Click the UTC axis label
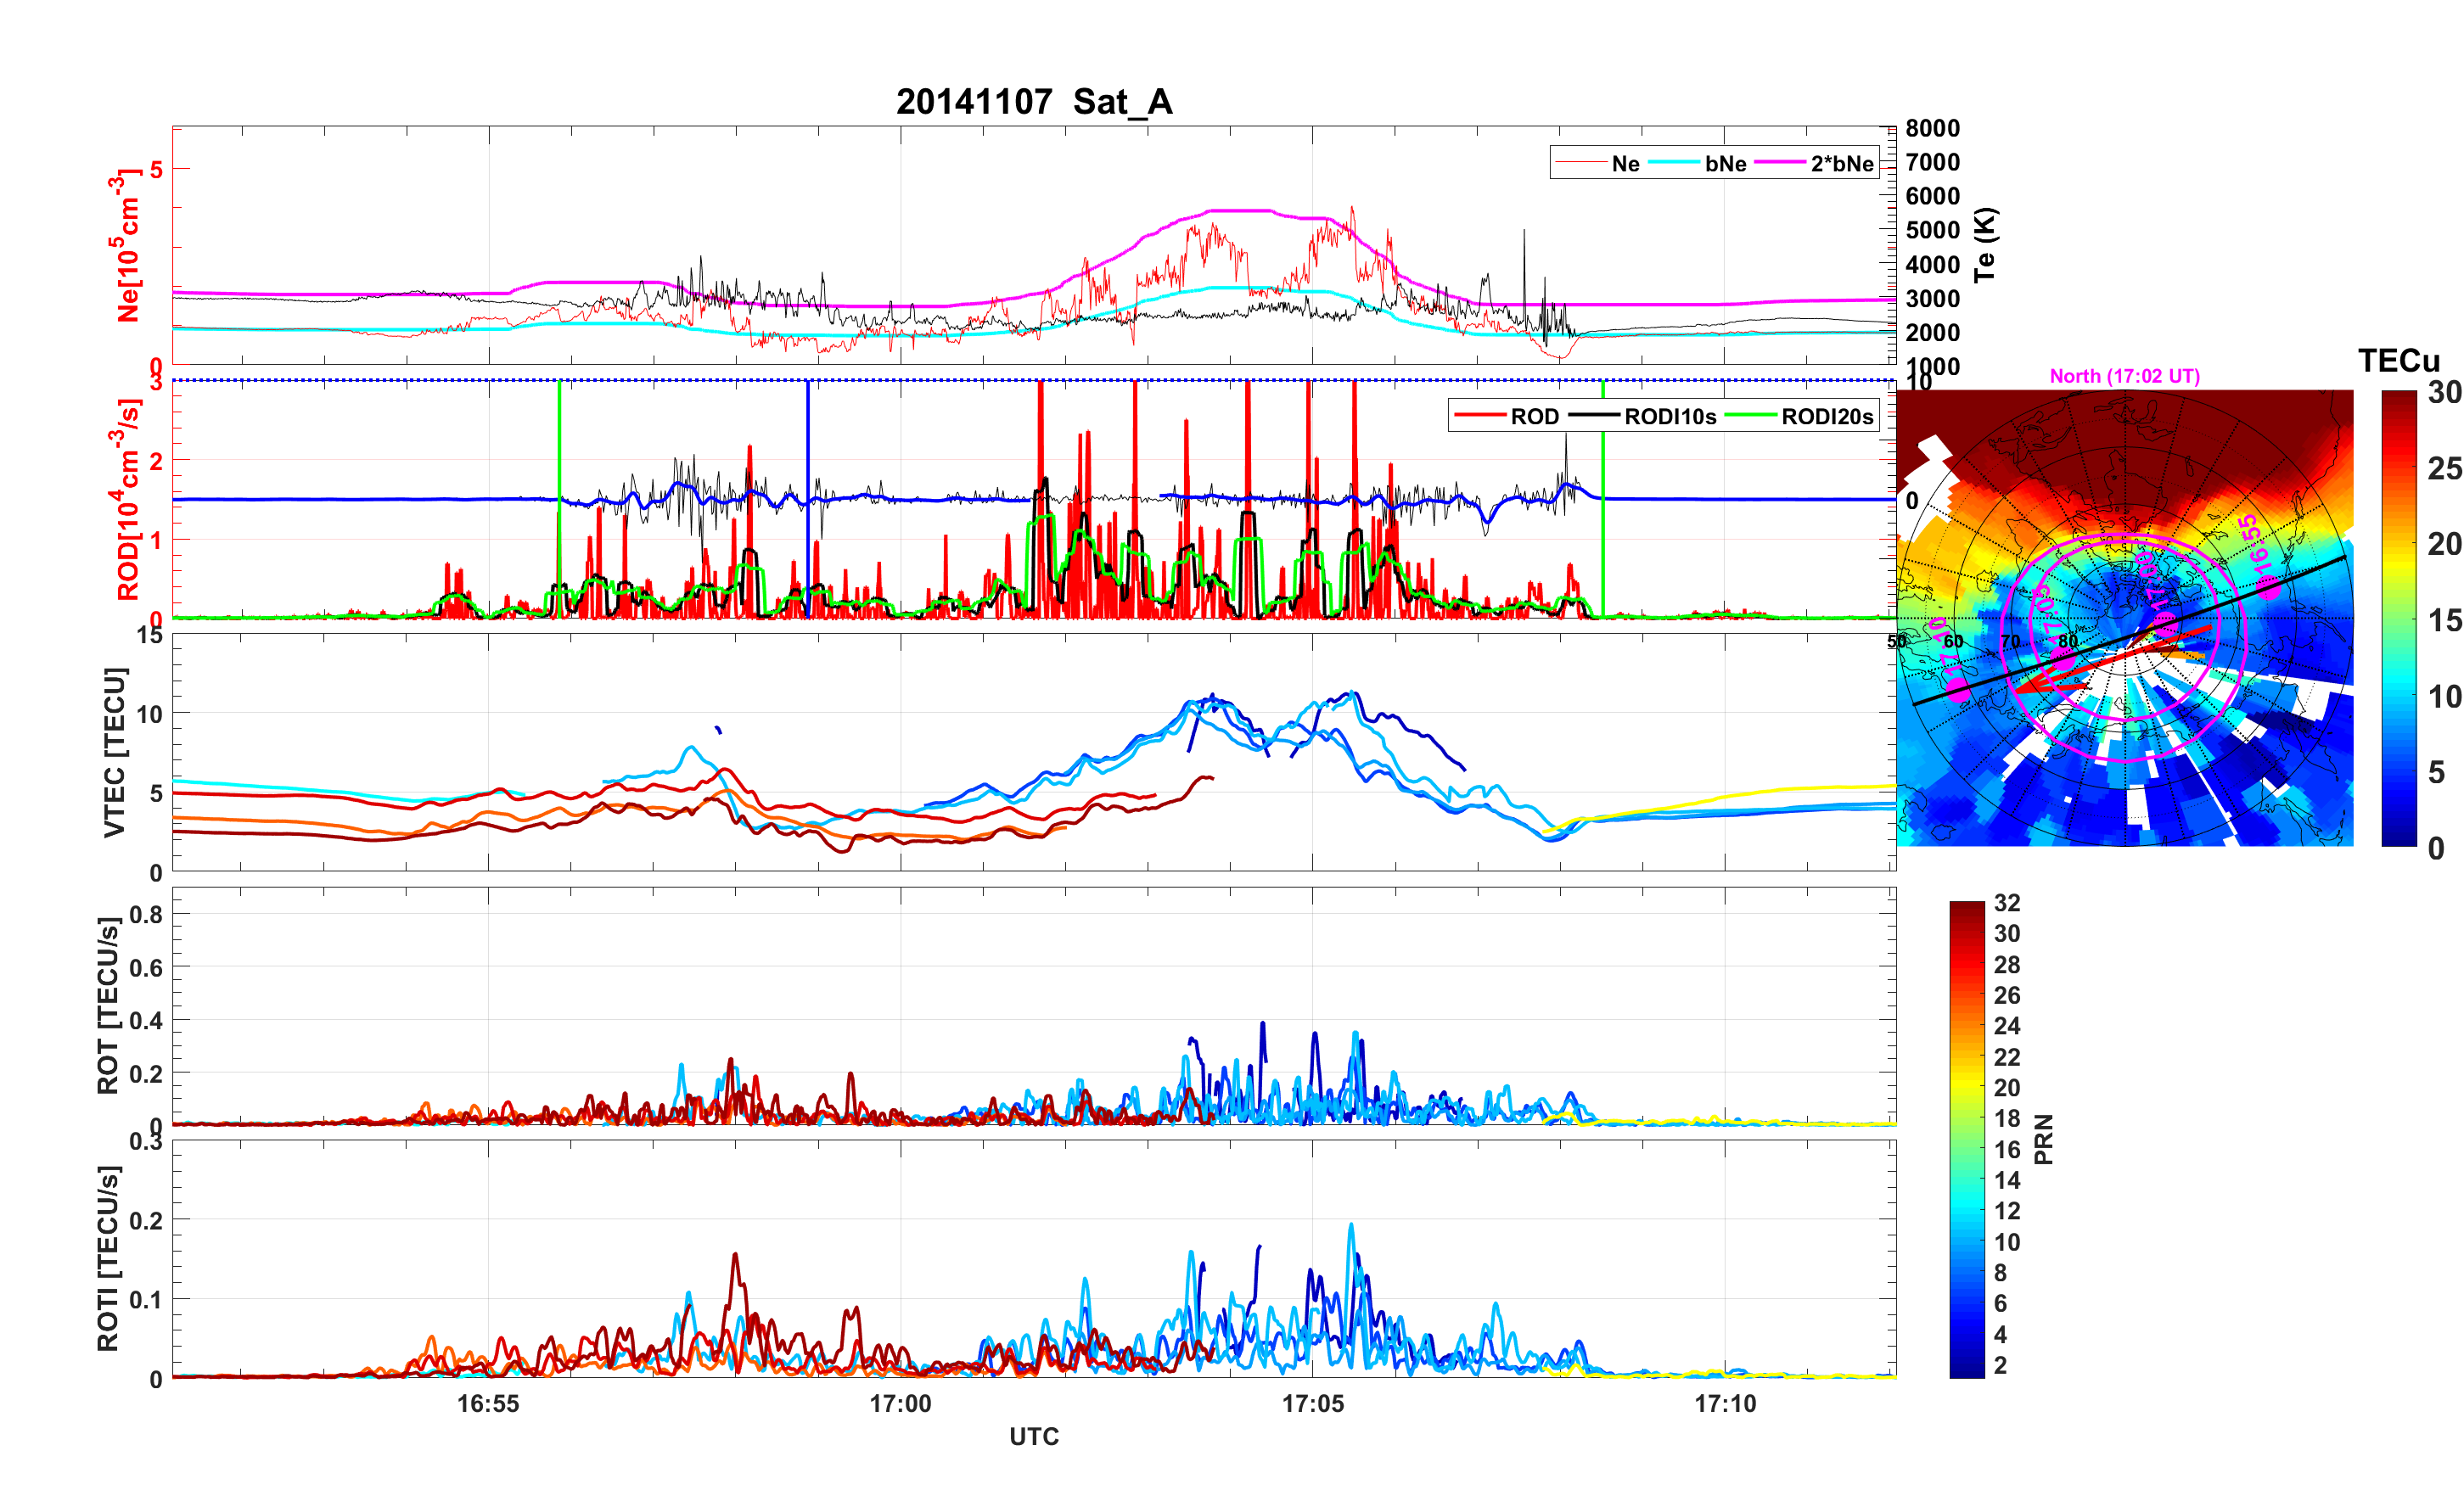 pos(1033,1437)
